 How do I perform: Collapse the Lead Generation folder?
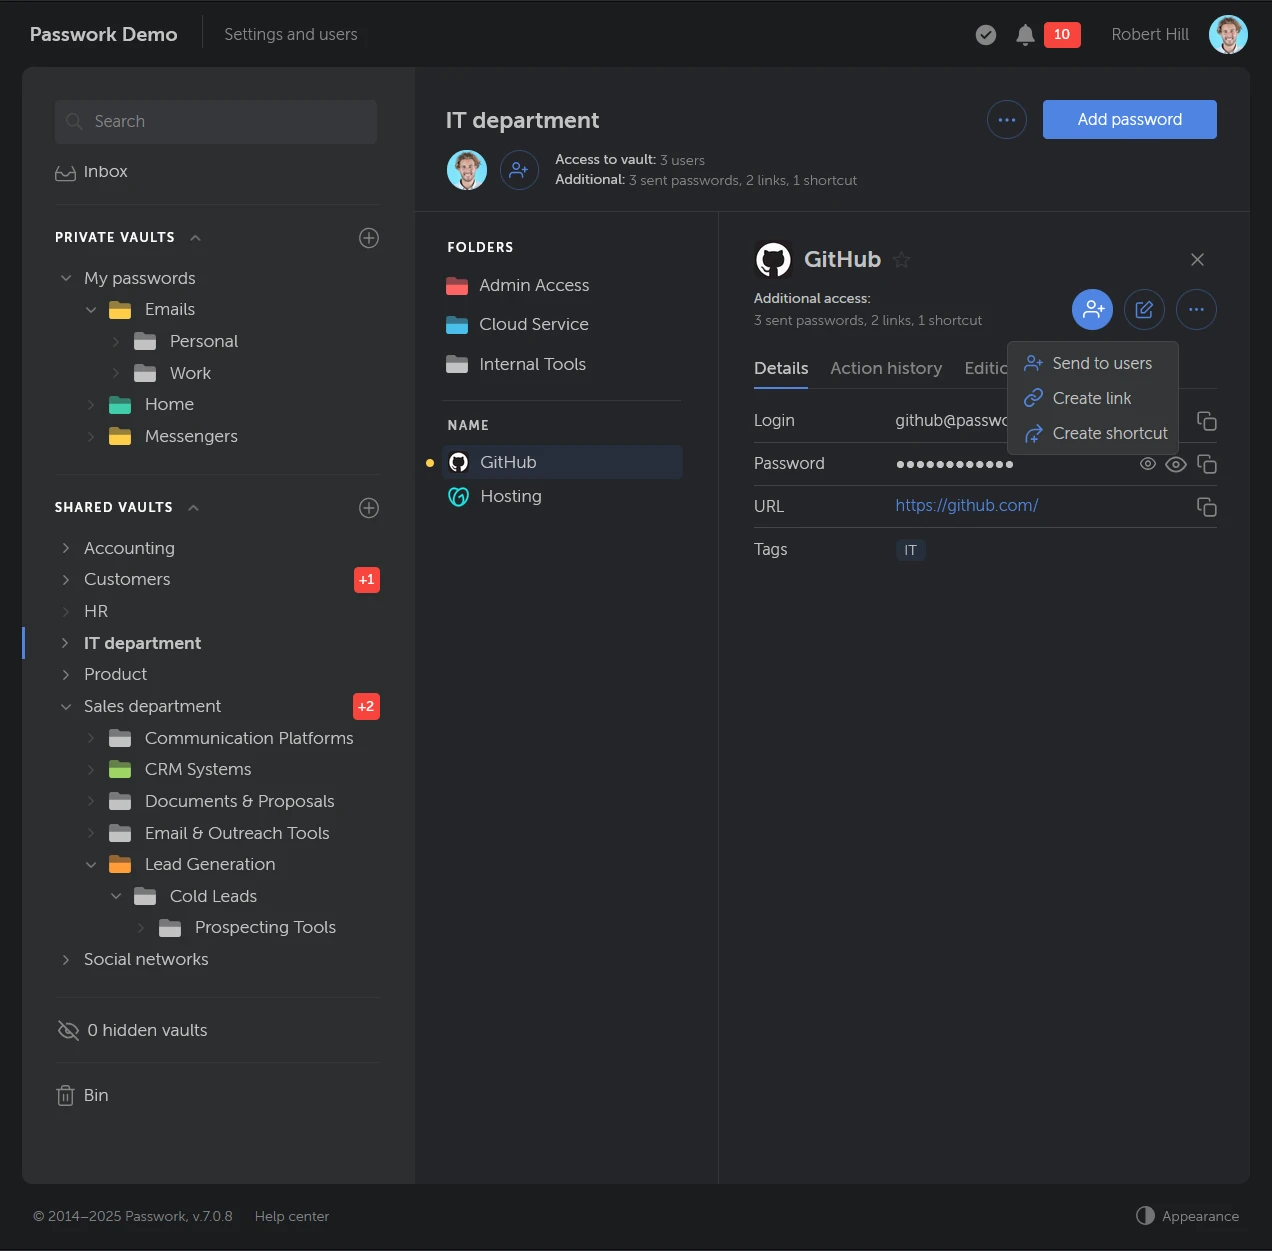91,865
